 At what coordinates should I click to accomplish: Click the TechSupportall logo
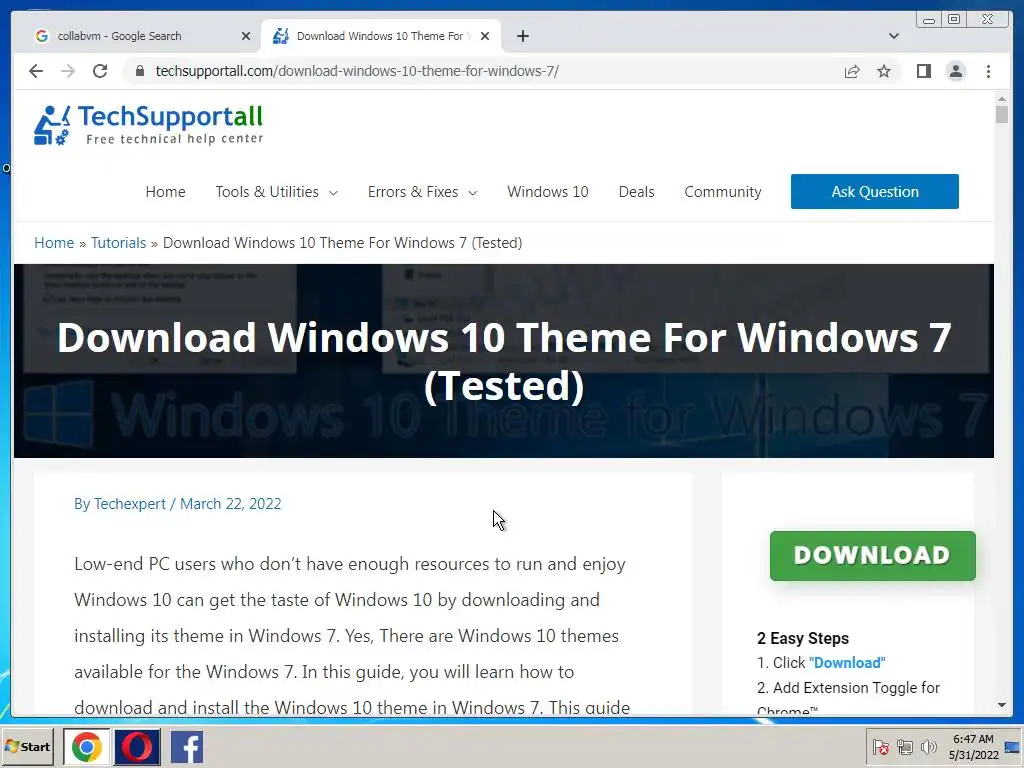click(x=148, y=125)
